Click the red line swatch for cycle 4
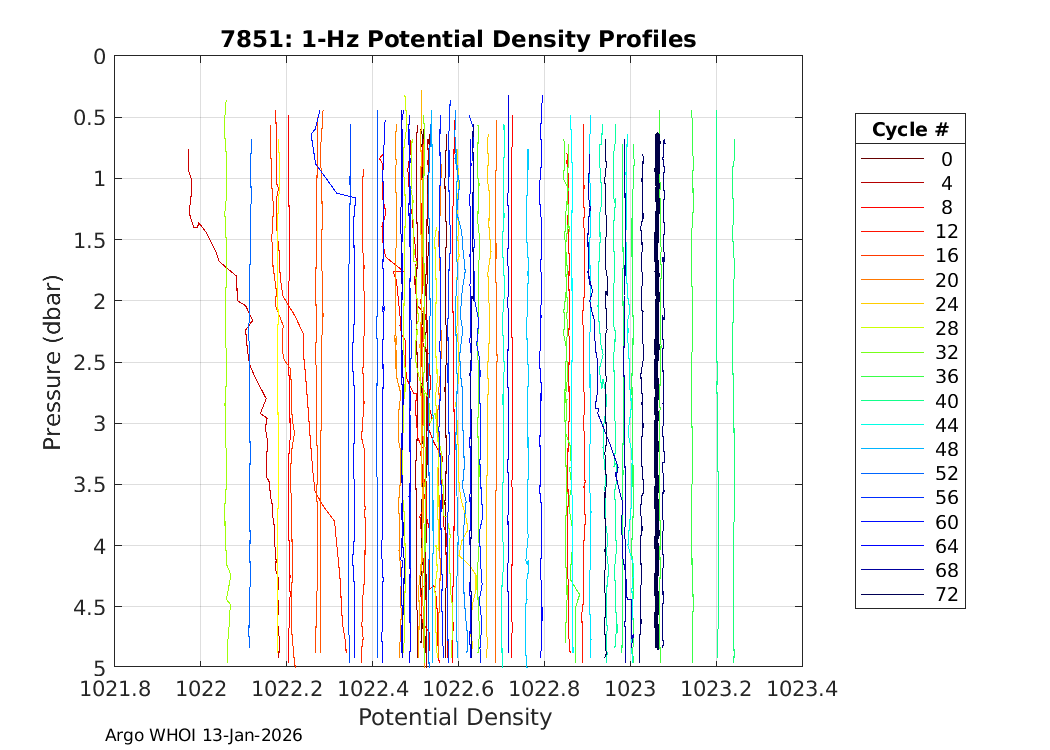This screenshot has width=1050, height=750. click(x=892, y=183)
